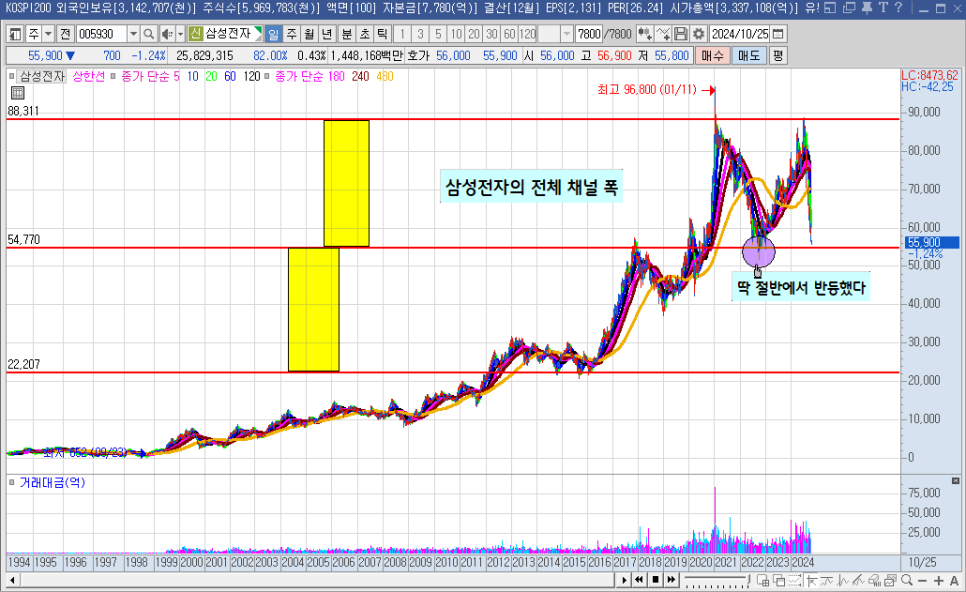Screen dimensions: 966x592
Task: Click the speaker sound icon
Action: (166, 34)
